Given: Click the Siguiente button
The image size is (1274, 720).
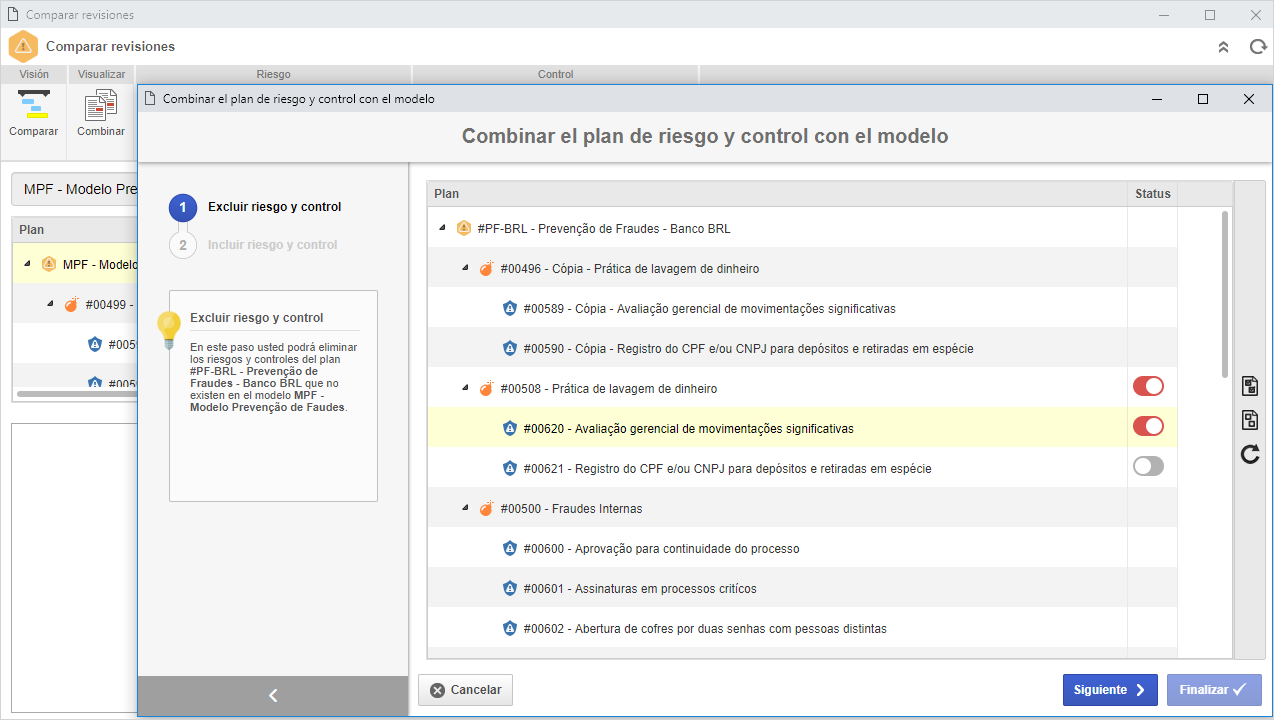Looking at the screenshot, I should (1110, 690).
